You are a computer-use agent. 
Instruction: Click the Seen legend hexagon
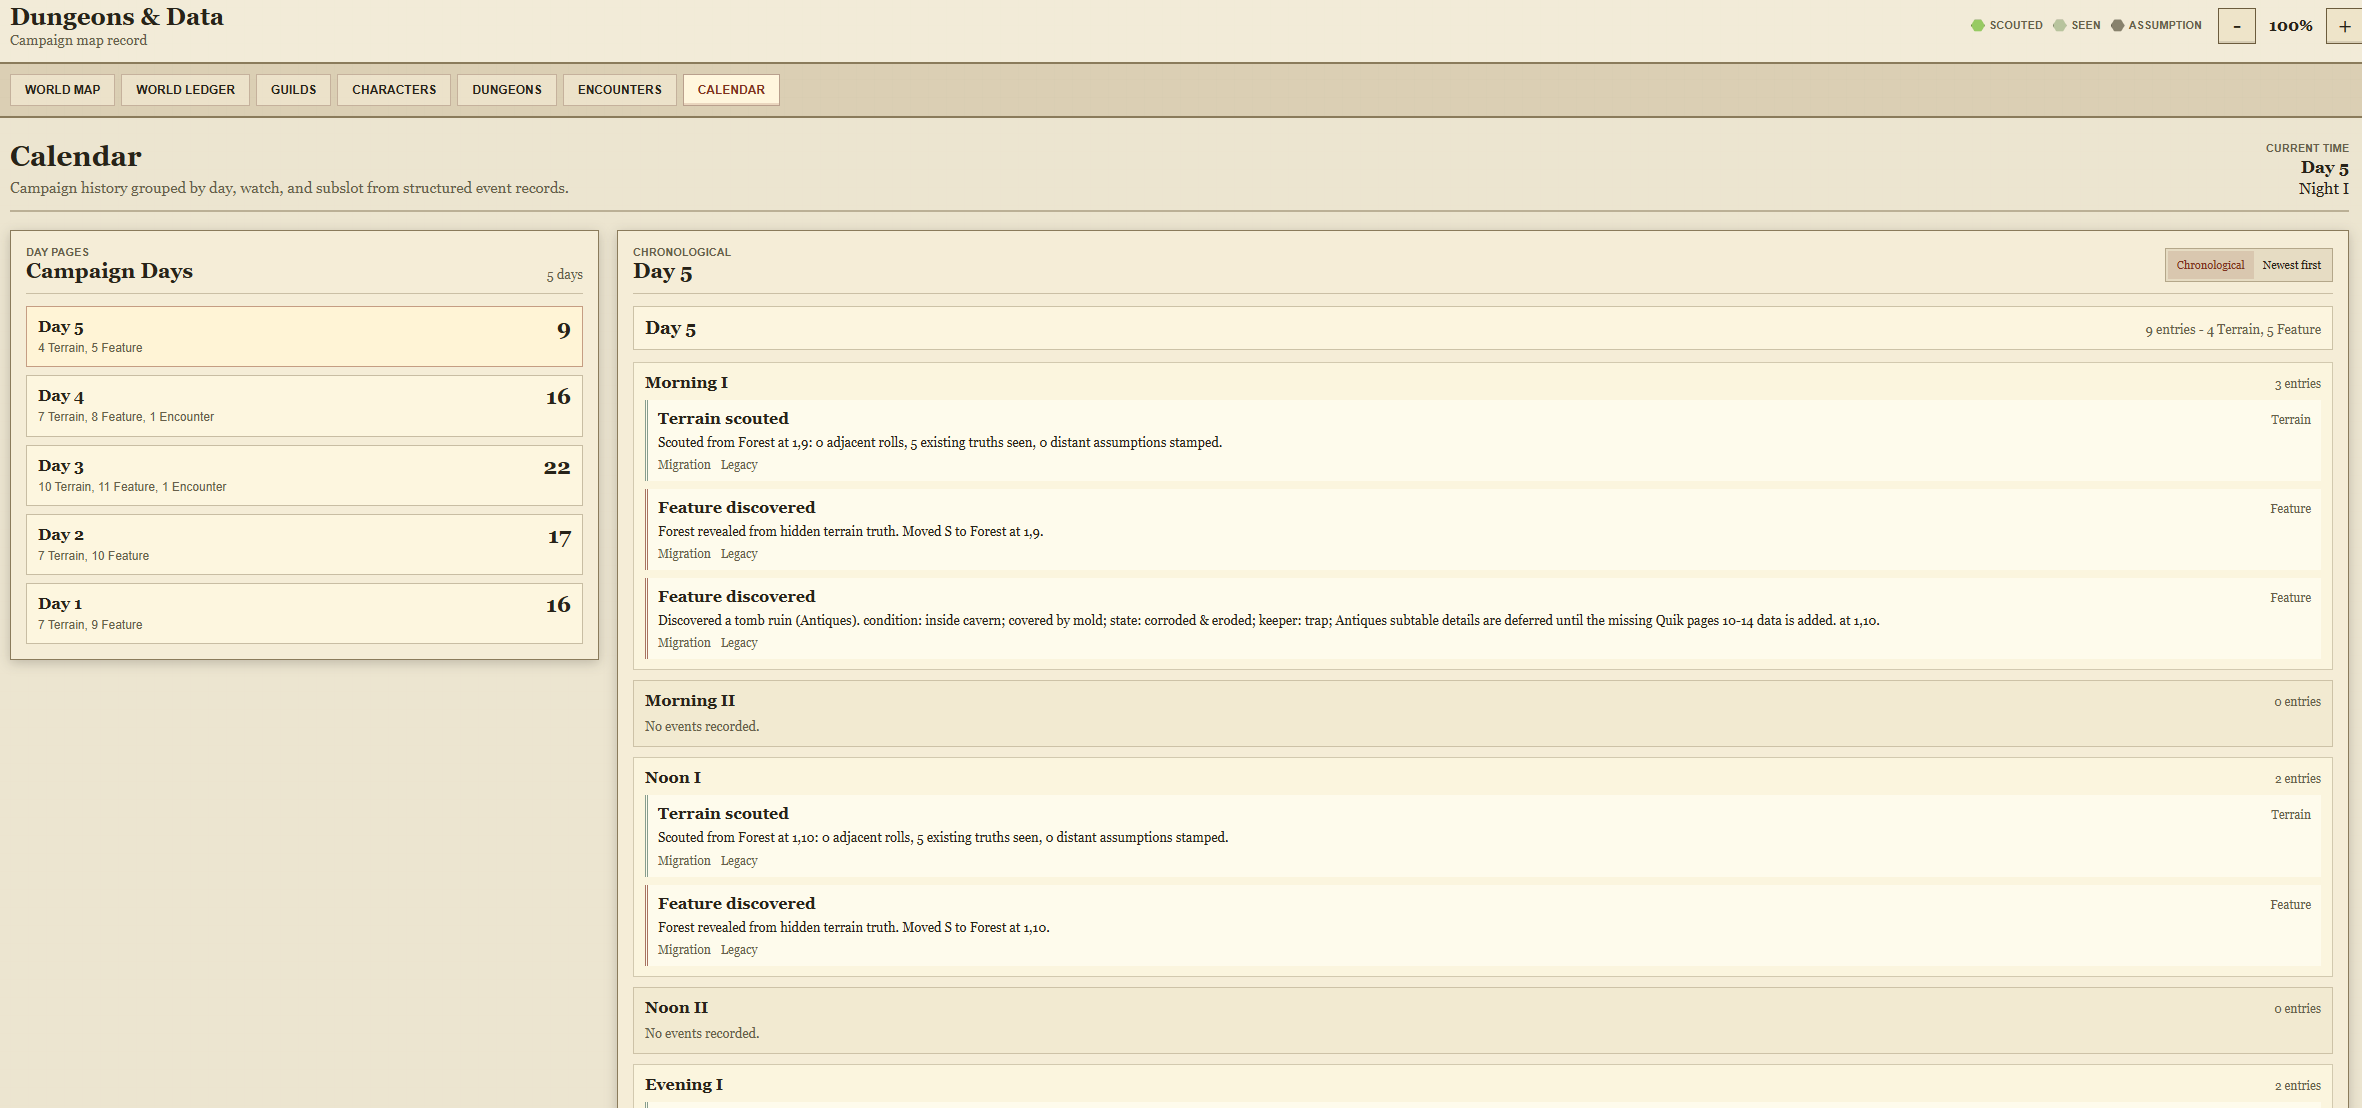click(x=2059, y=26)
